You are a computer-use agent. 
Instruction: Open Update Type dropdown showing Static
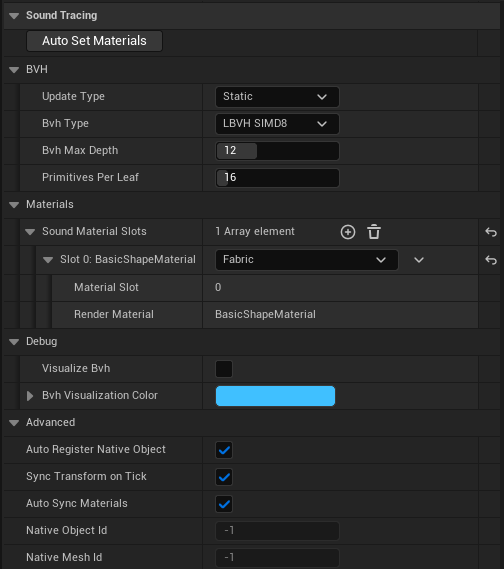[277, 97]
